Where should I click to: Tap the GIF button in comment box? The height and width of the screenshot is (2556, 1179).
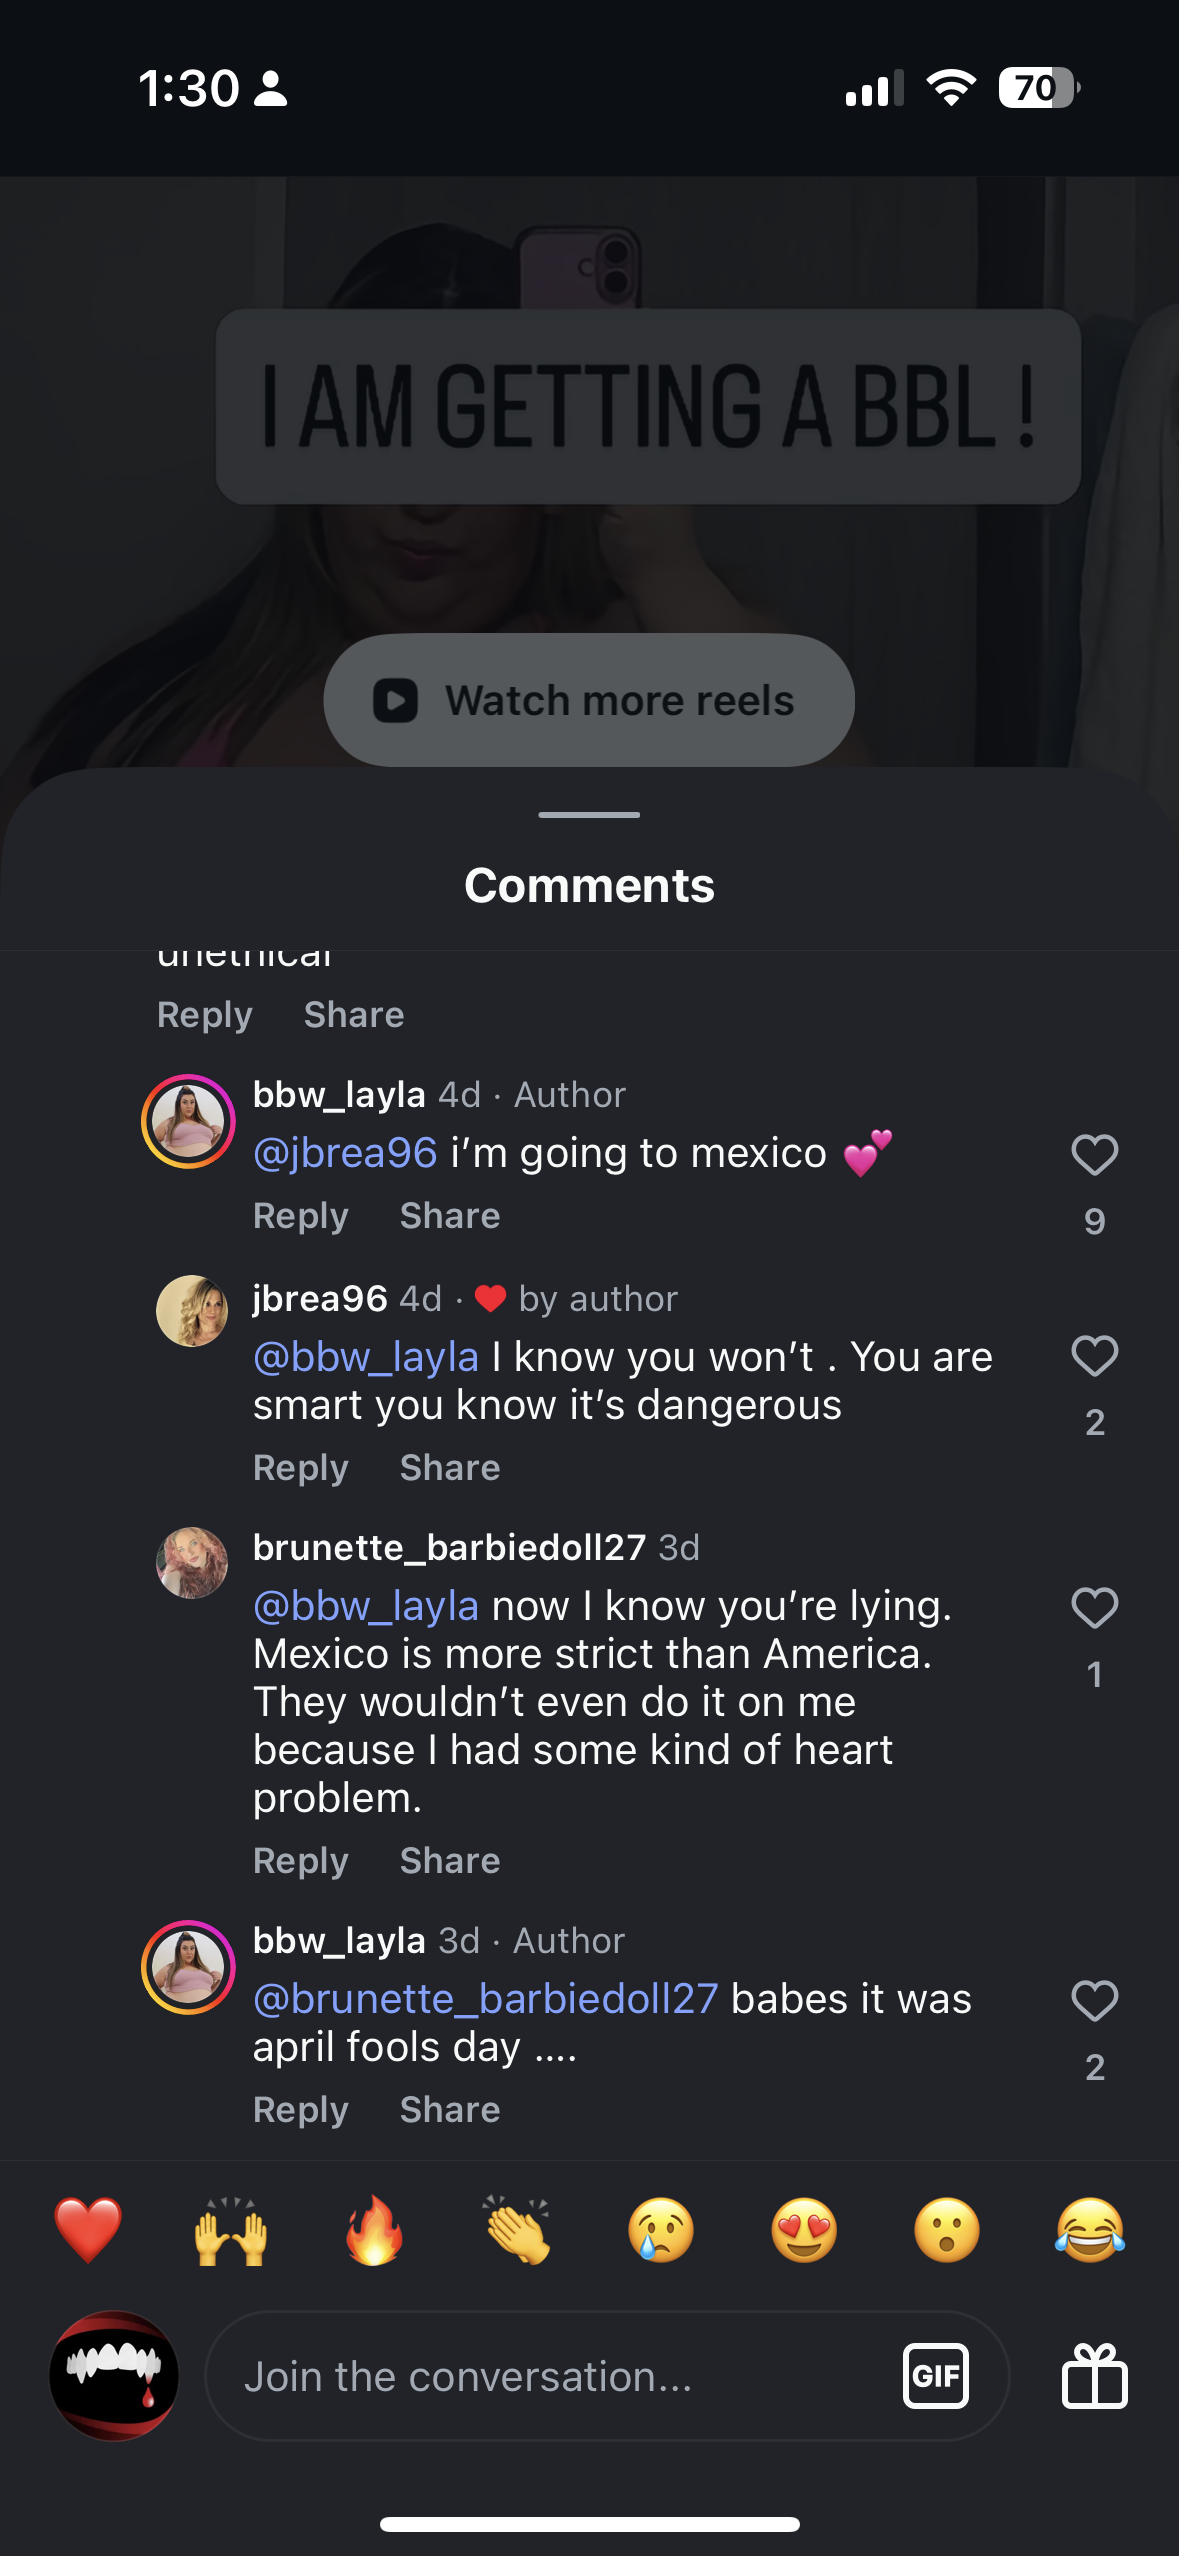tap(935, 2375)
